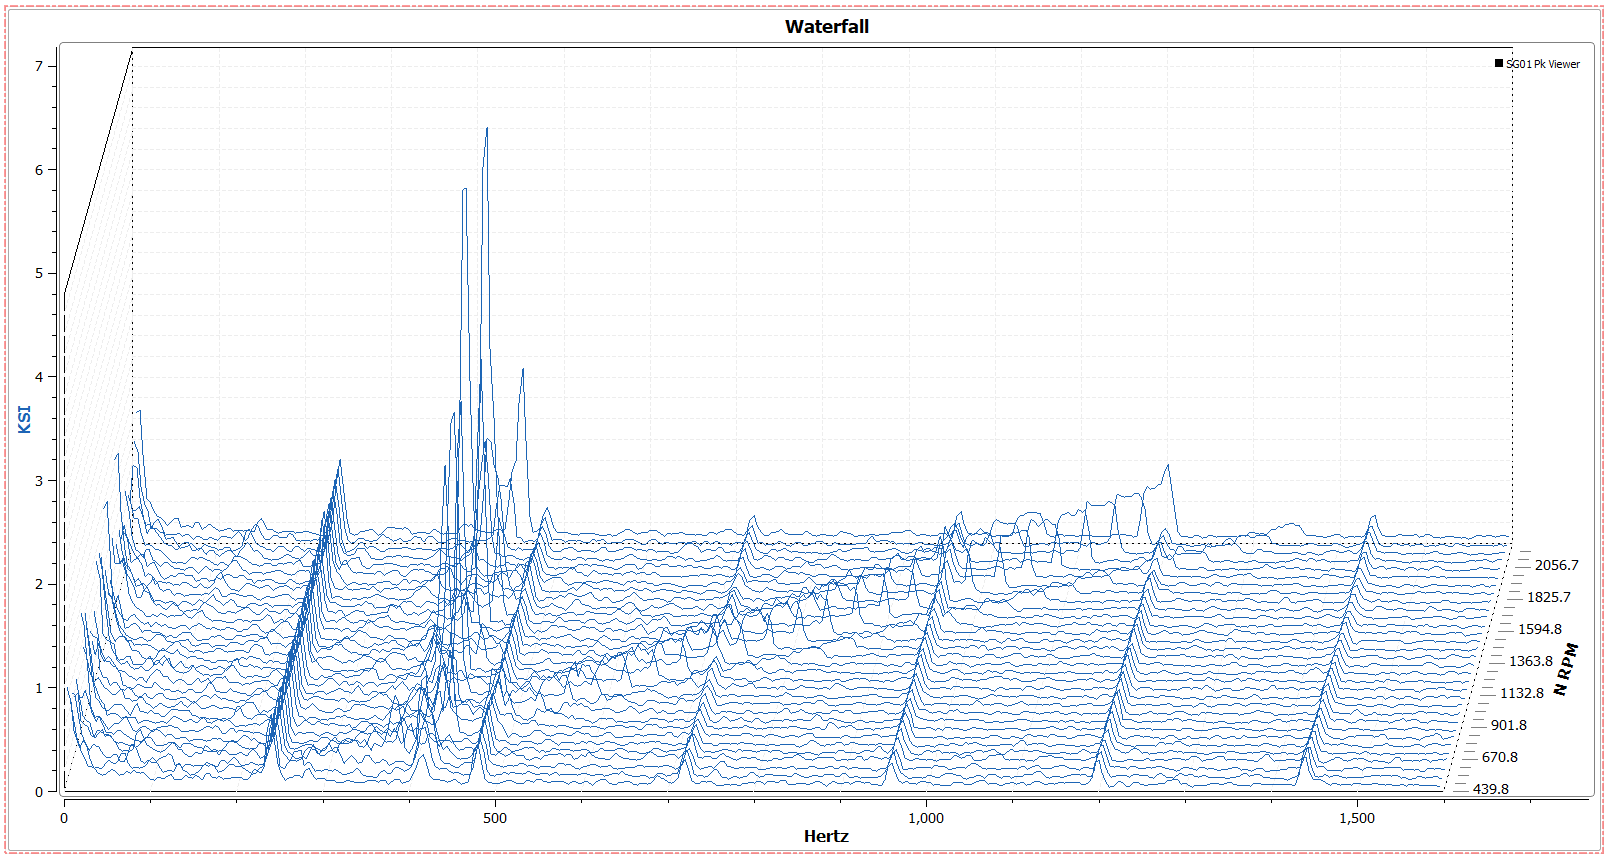
Task: Click the 1,000 Hertz tick label
Action: 926,818
